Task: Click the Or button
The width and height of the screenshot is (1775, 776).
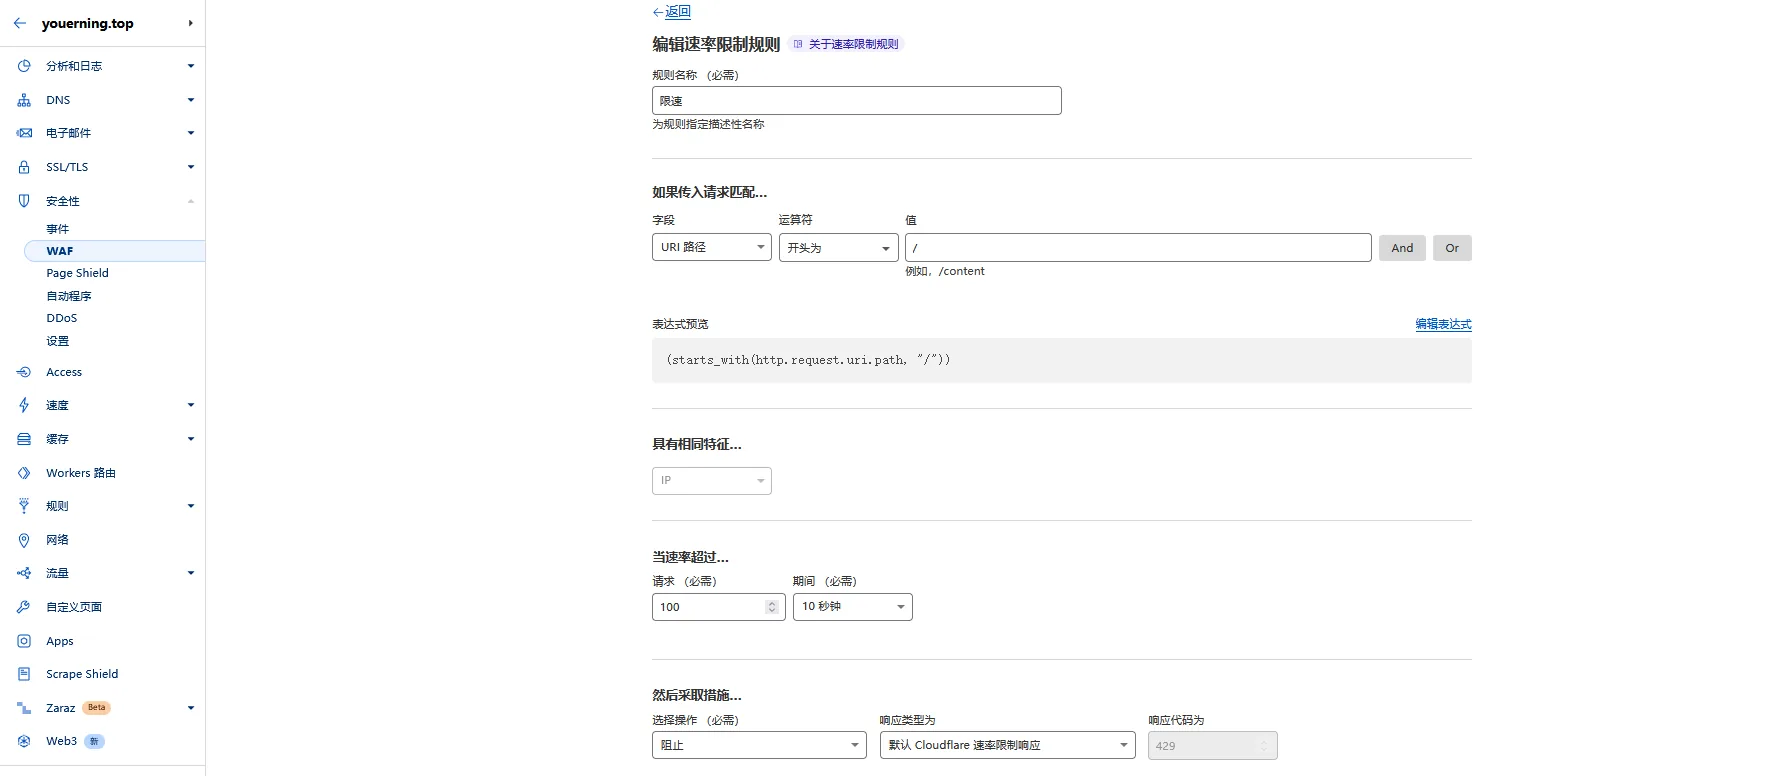Action: point(1452,248)
